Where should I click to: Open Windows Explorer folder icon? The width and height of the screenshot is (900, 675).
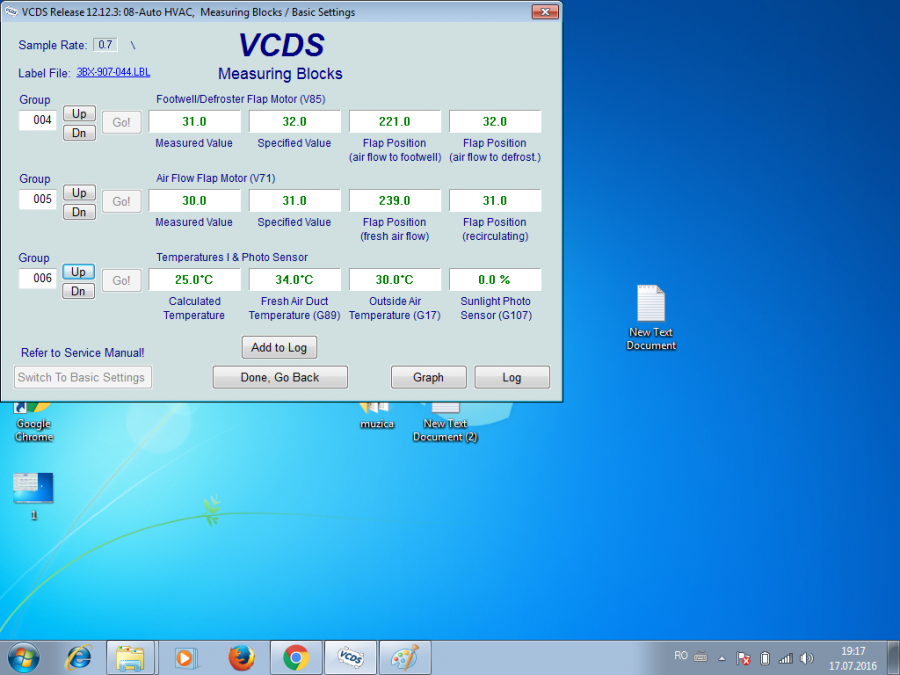pyautogui.click(x=131, y=657)
